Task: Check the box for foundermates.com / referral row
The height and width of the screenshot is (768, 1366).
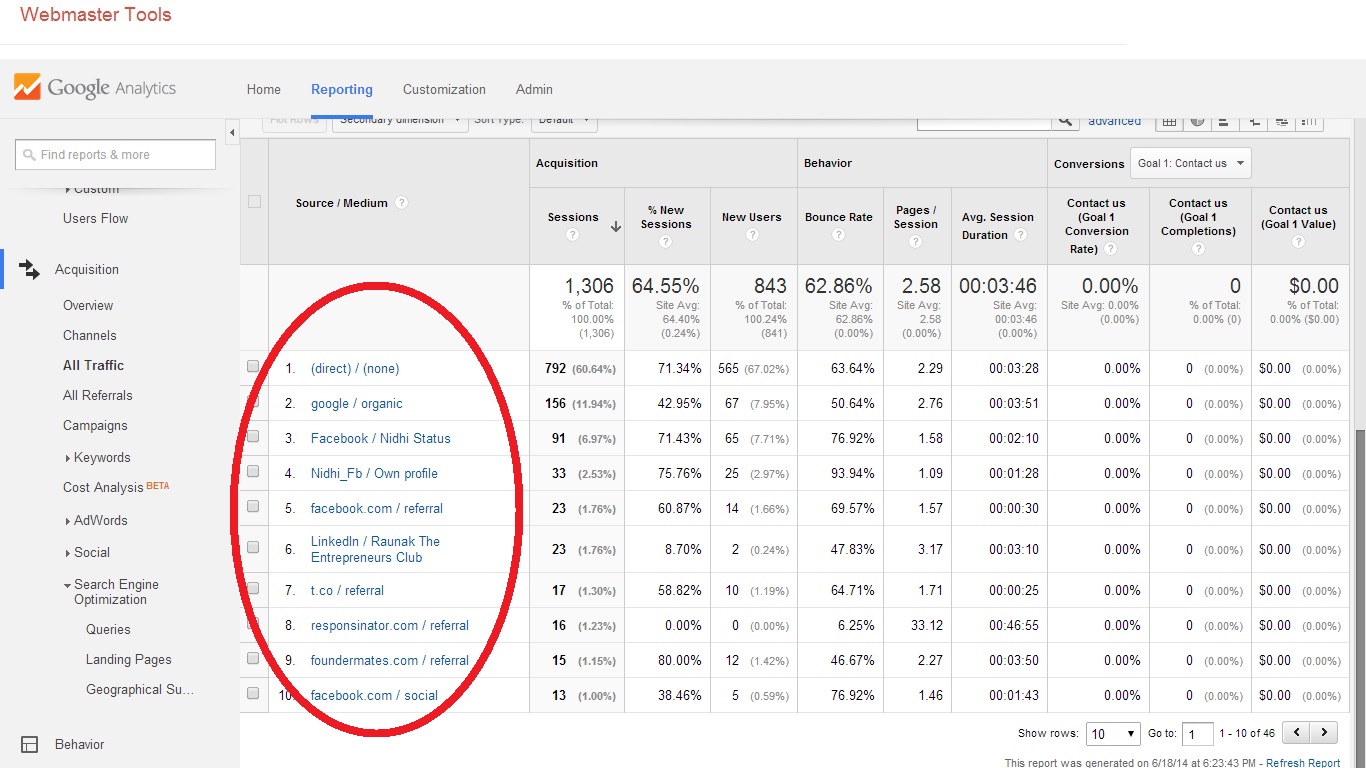Action: click(x=253, y=659)
